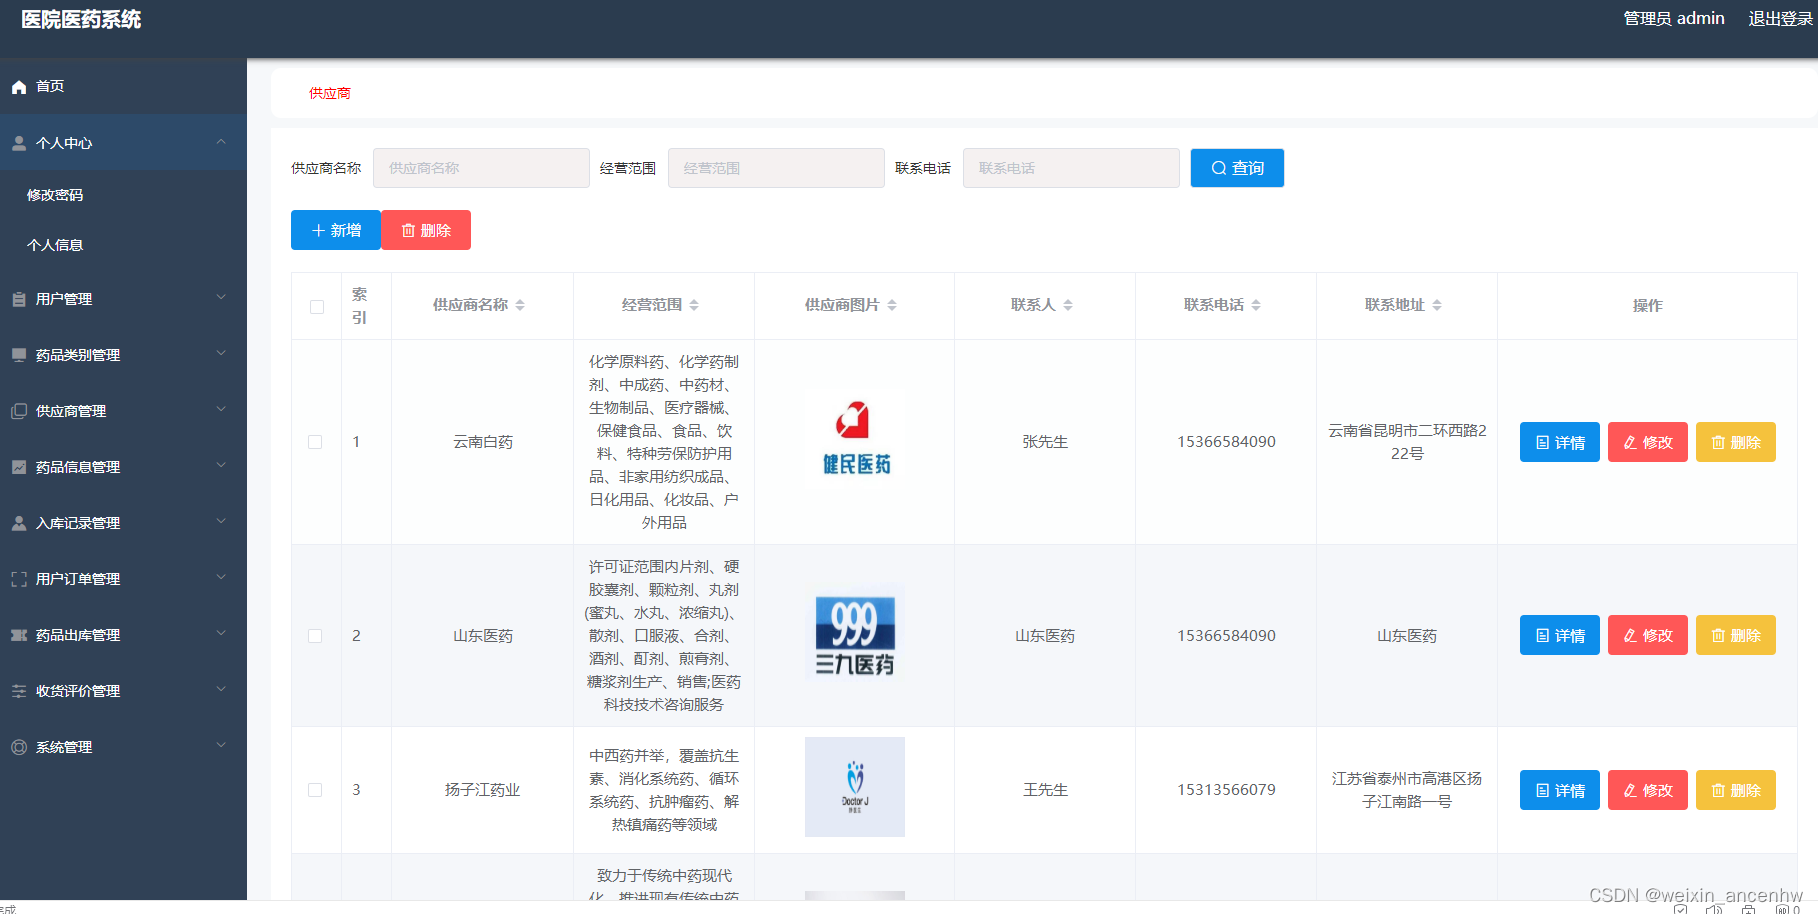Expand the 用户订单管理 section

point(222,578)
